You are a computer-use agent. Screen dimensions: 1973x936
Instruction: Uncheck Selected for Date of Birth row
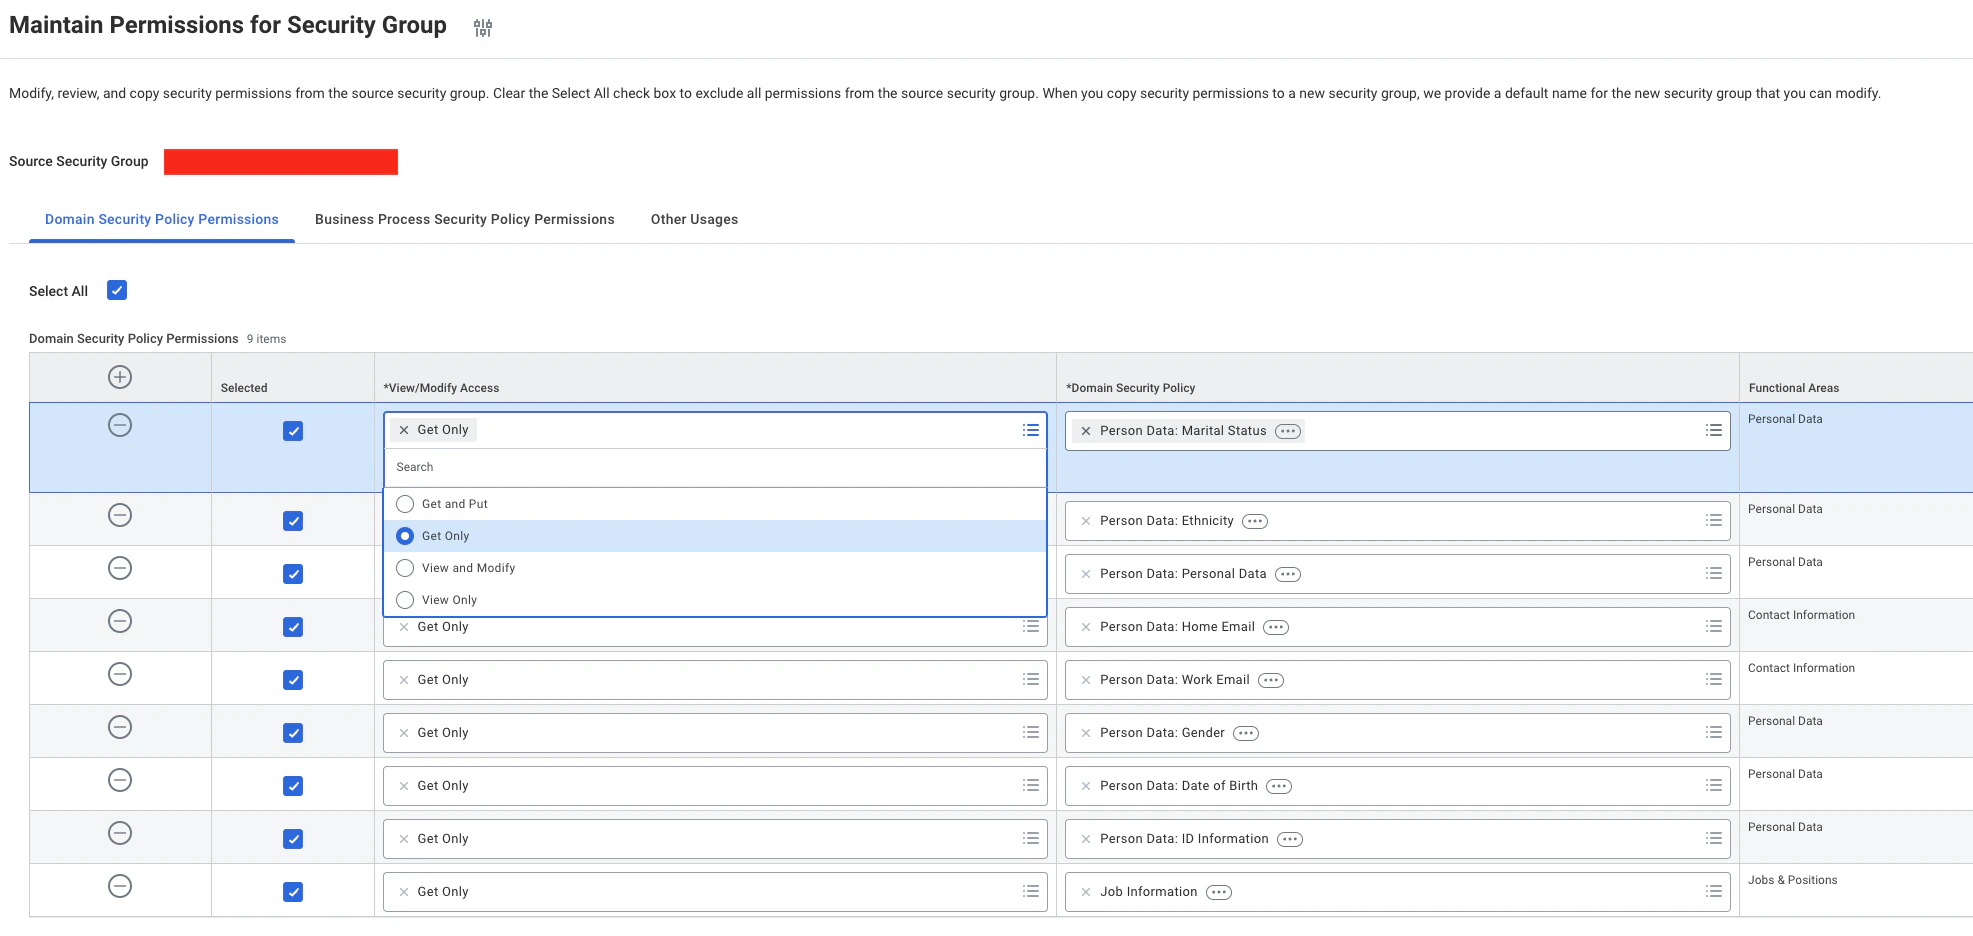pyautogui.click(x=293, y=786)
